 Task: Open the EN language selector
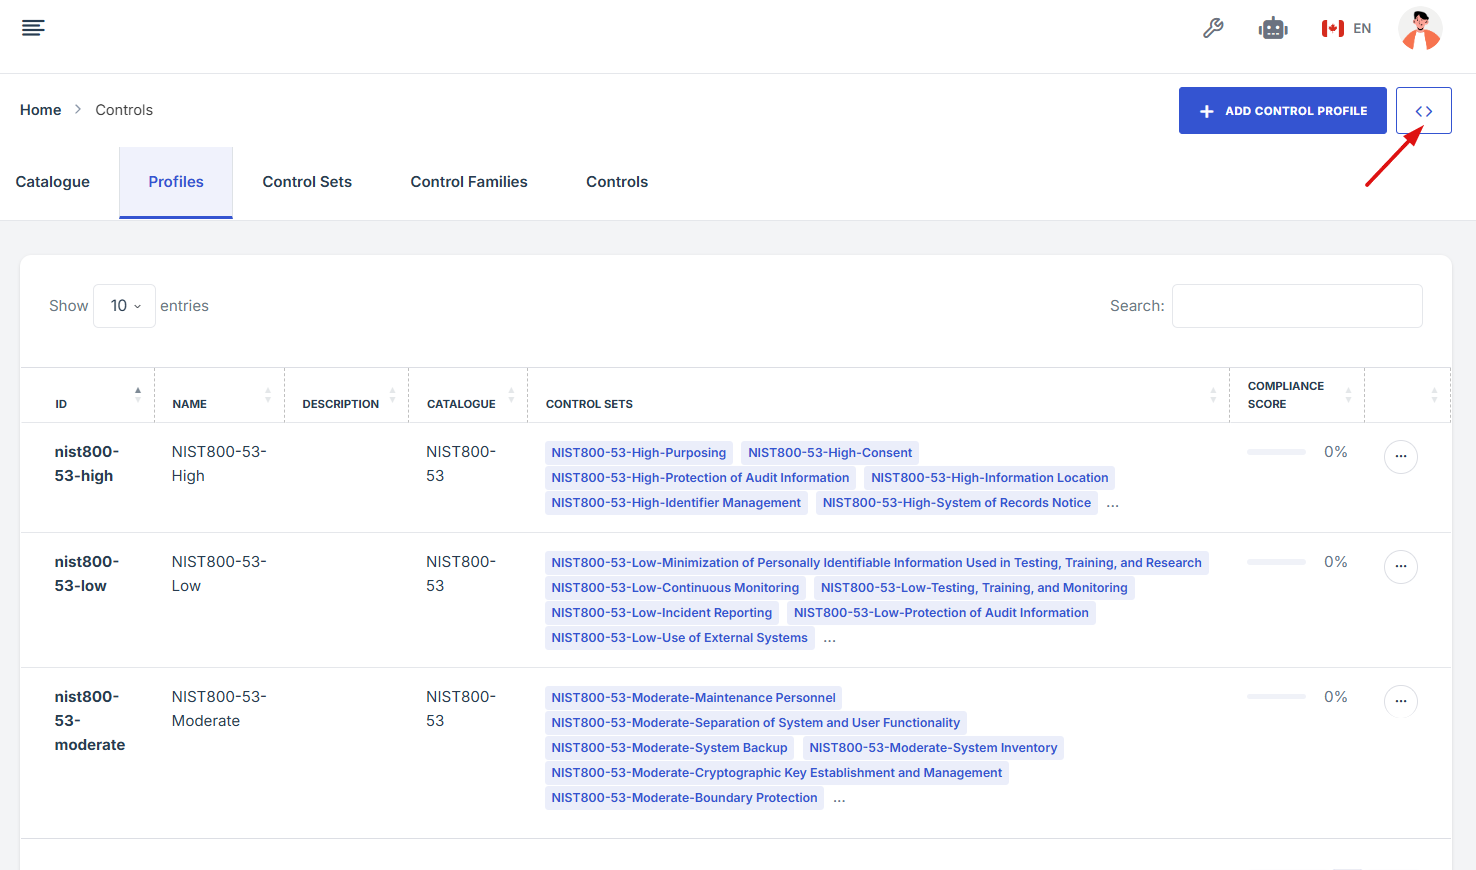click(1346, 28)
